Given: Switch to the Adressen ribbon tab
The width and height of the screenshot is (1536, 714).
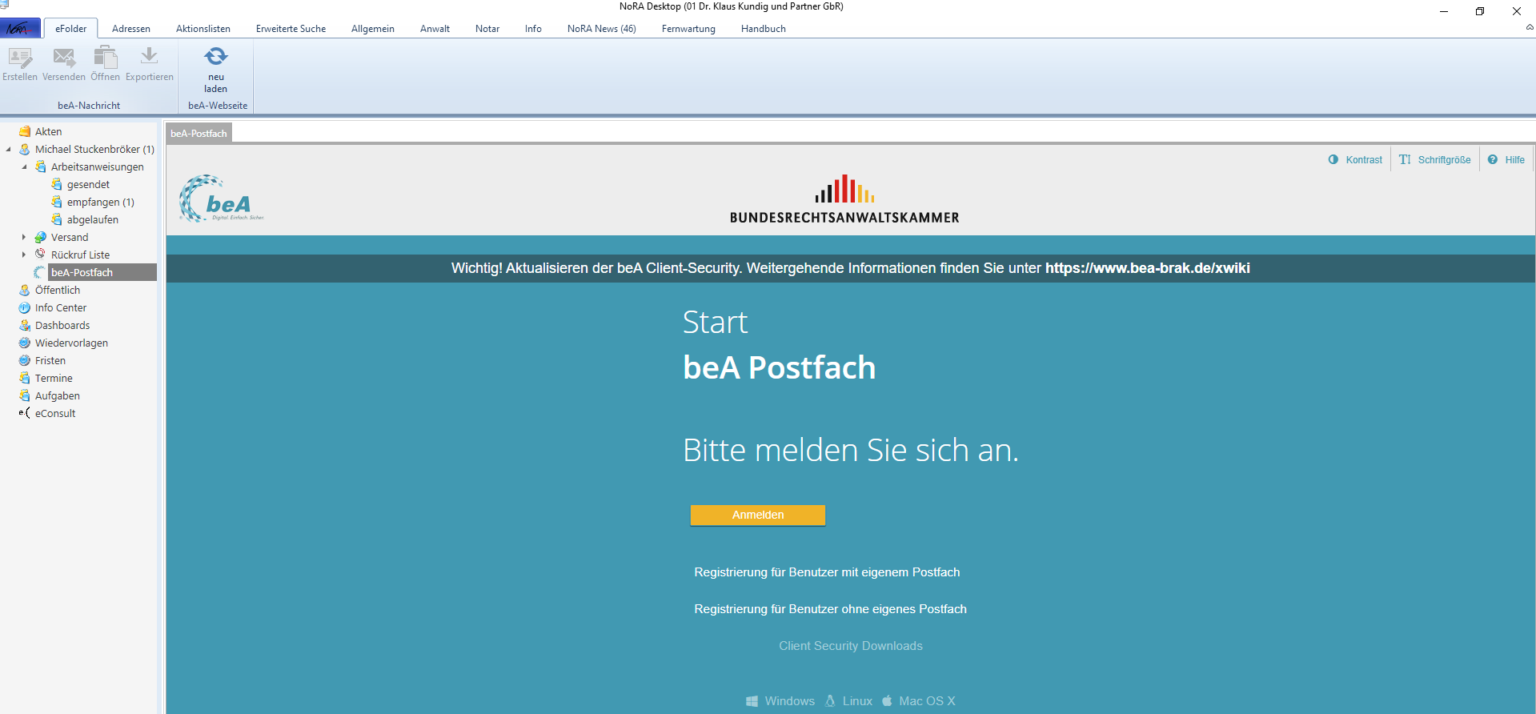Looking at the screenshot, I should coord(131,28).
